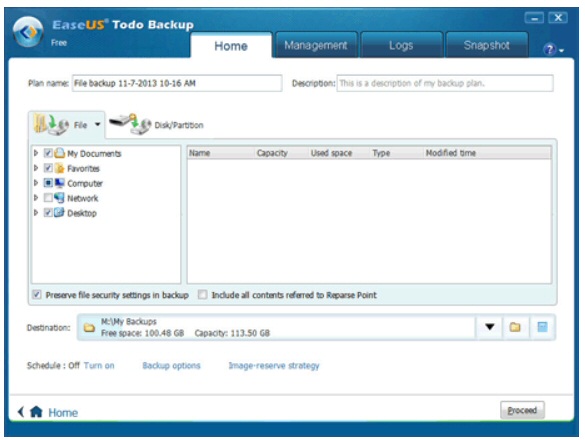Viewport: 585px width, 440px height.
Task: Switch to the Management tab
Action: [316, 45]
